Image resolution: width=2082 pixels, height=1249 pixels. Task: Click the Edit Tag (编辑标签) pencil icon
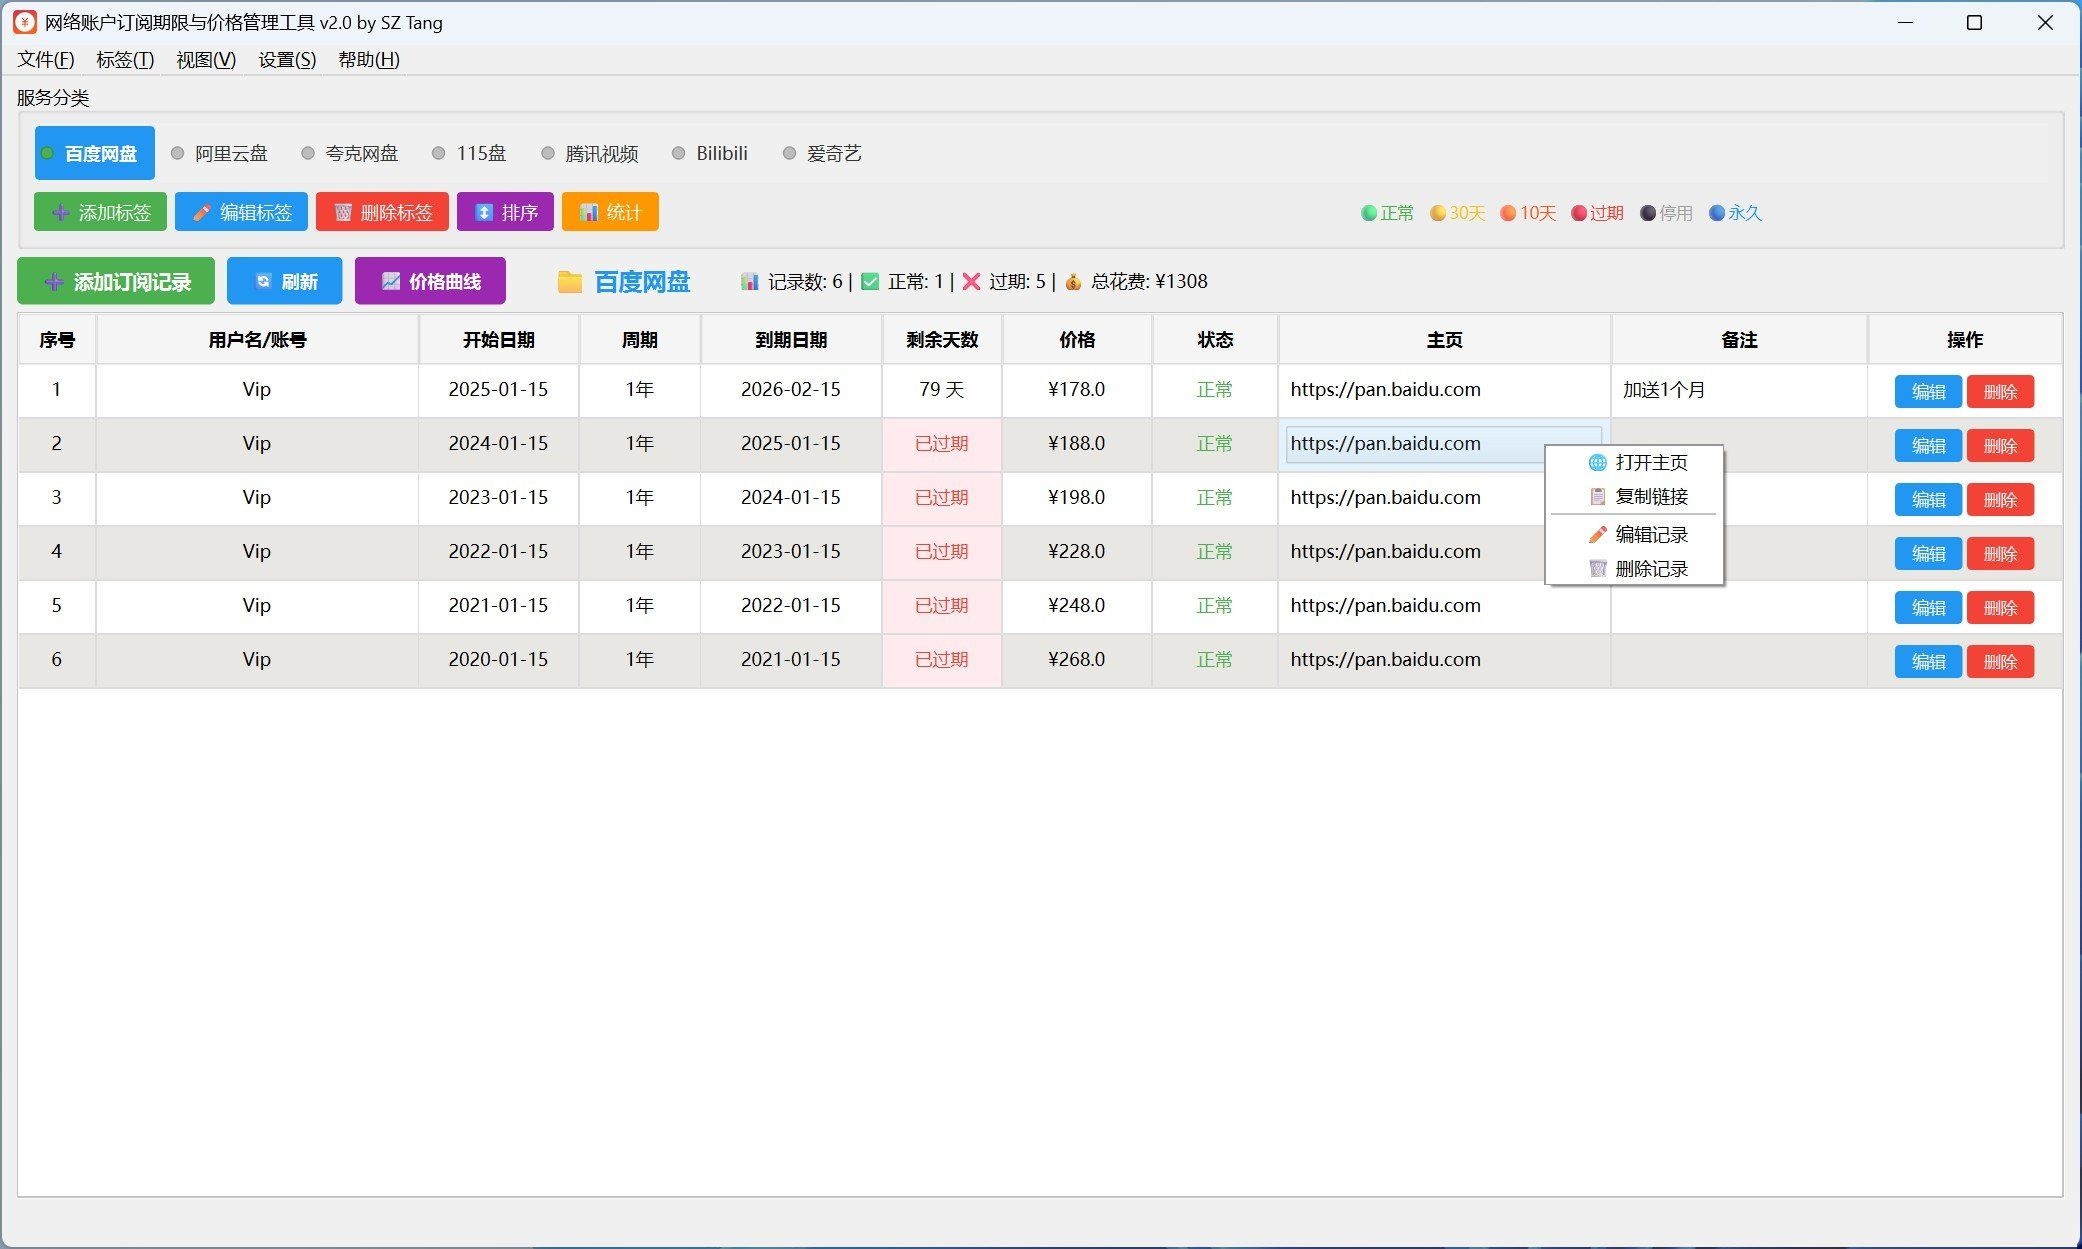coord(202,213)
